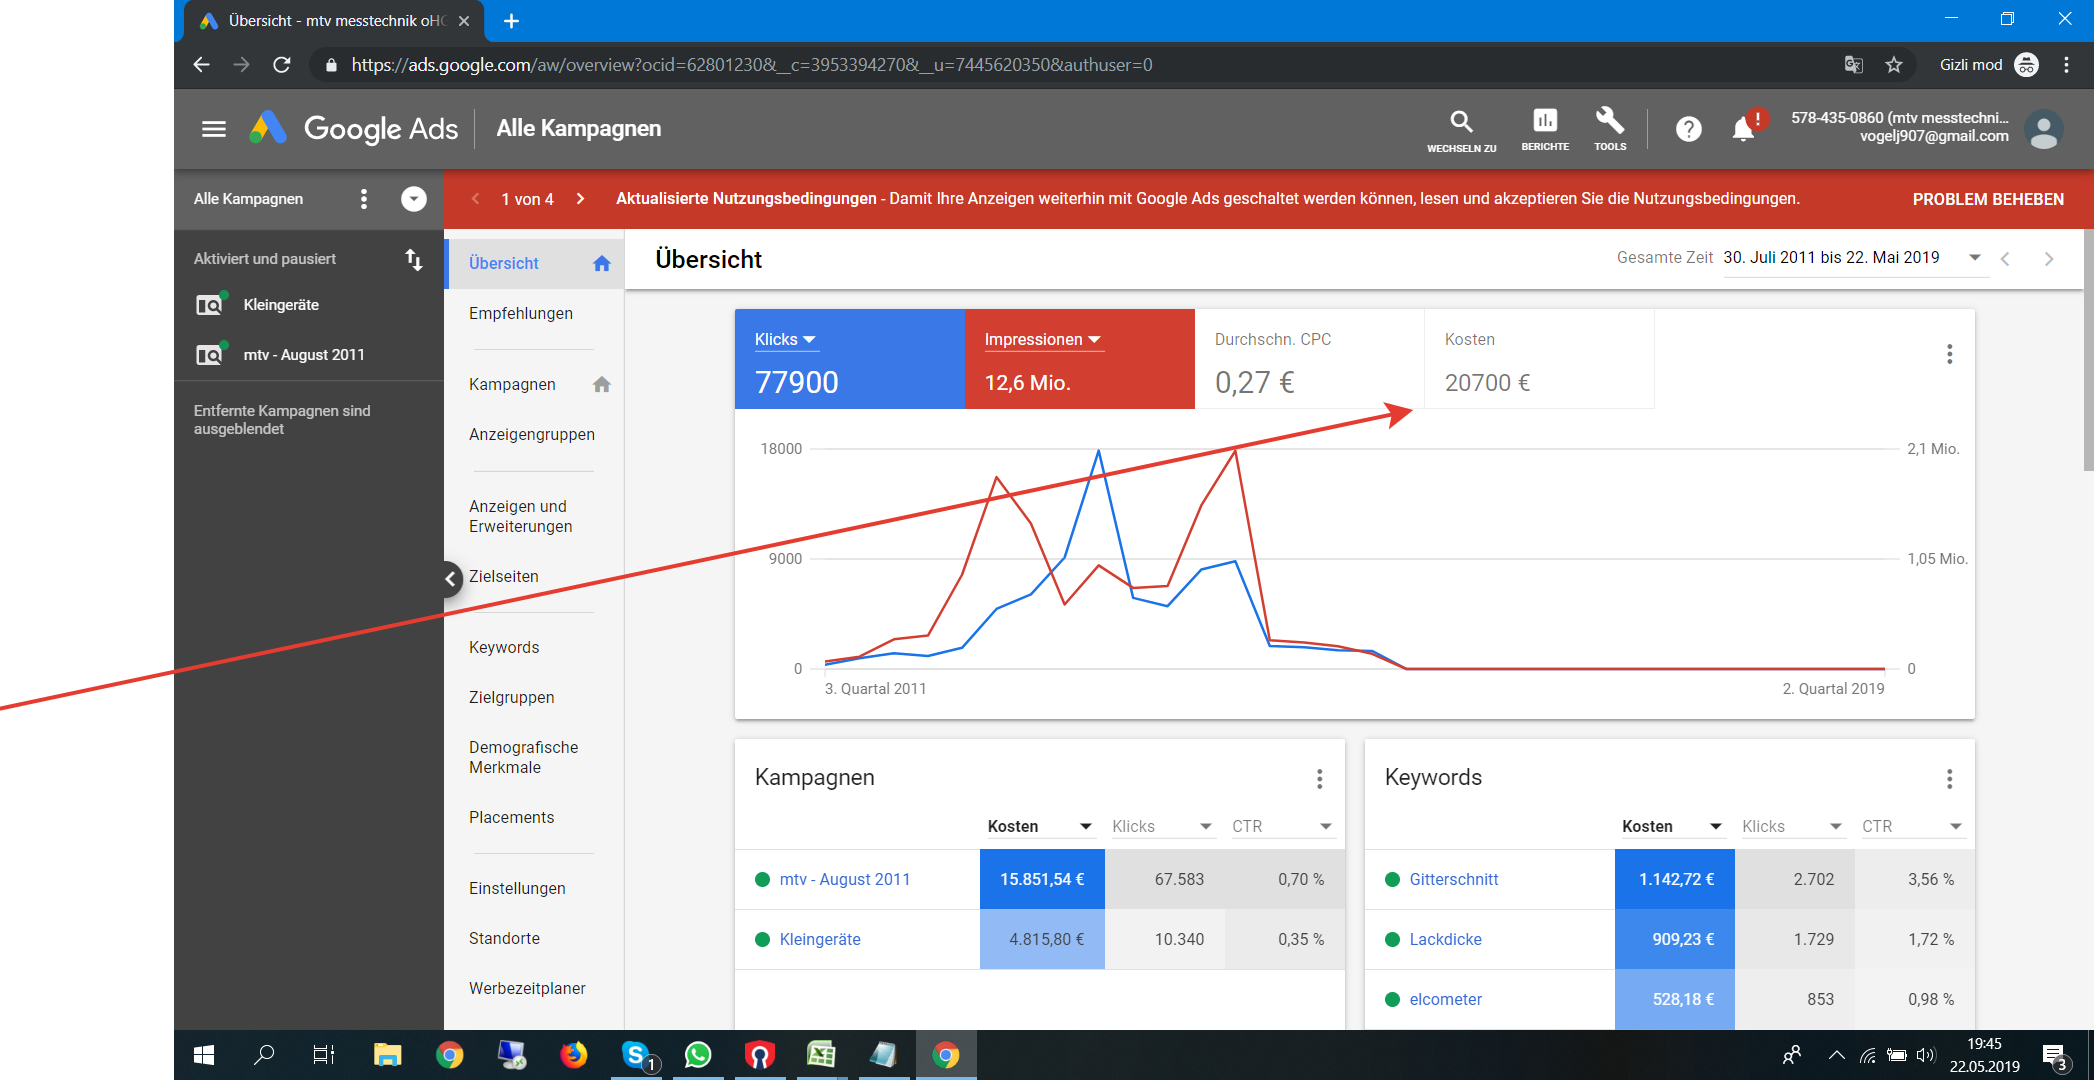The height and width of the screenshot is (1080, 2094).
Task: Bookmark this page with the star icon
Action: [1894, 65]
